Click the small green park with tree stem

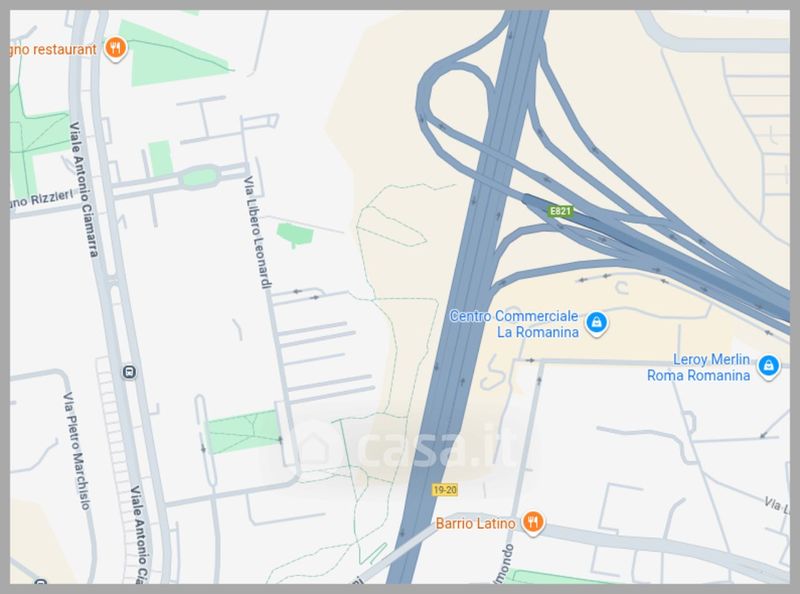coord(295,235)
